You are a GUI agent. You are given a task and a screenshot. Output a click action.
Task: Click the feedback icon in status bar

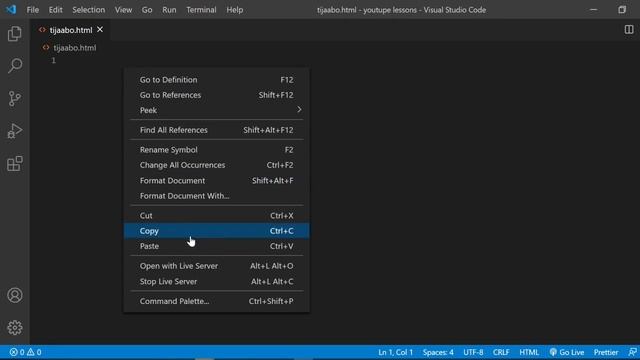[632, 352]
